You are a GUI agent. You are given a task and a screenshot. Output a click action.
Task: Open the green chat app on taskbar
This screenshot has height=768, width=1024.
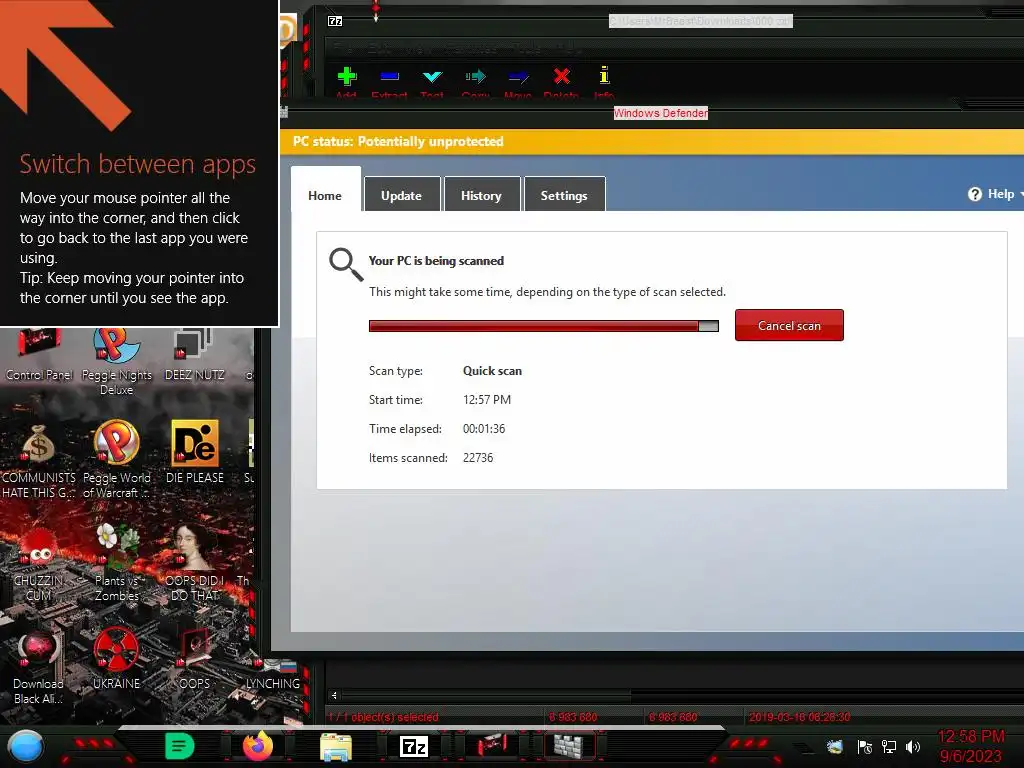point(180,746)
